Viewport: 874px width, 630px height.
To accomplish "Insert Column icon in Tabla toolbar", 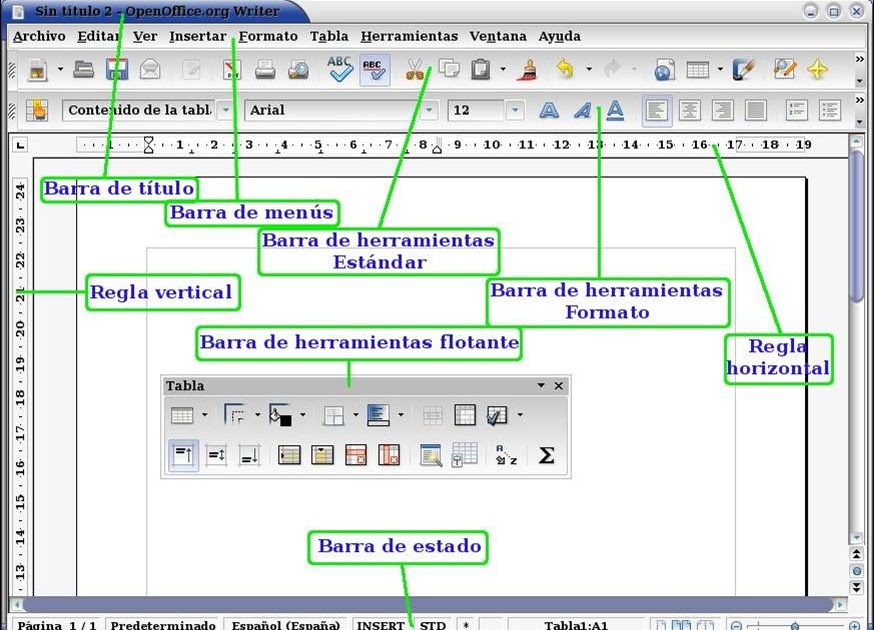I will 323,455.
